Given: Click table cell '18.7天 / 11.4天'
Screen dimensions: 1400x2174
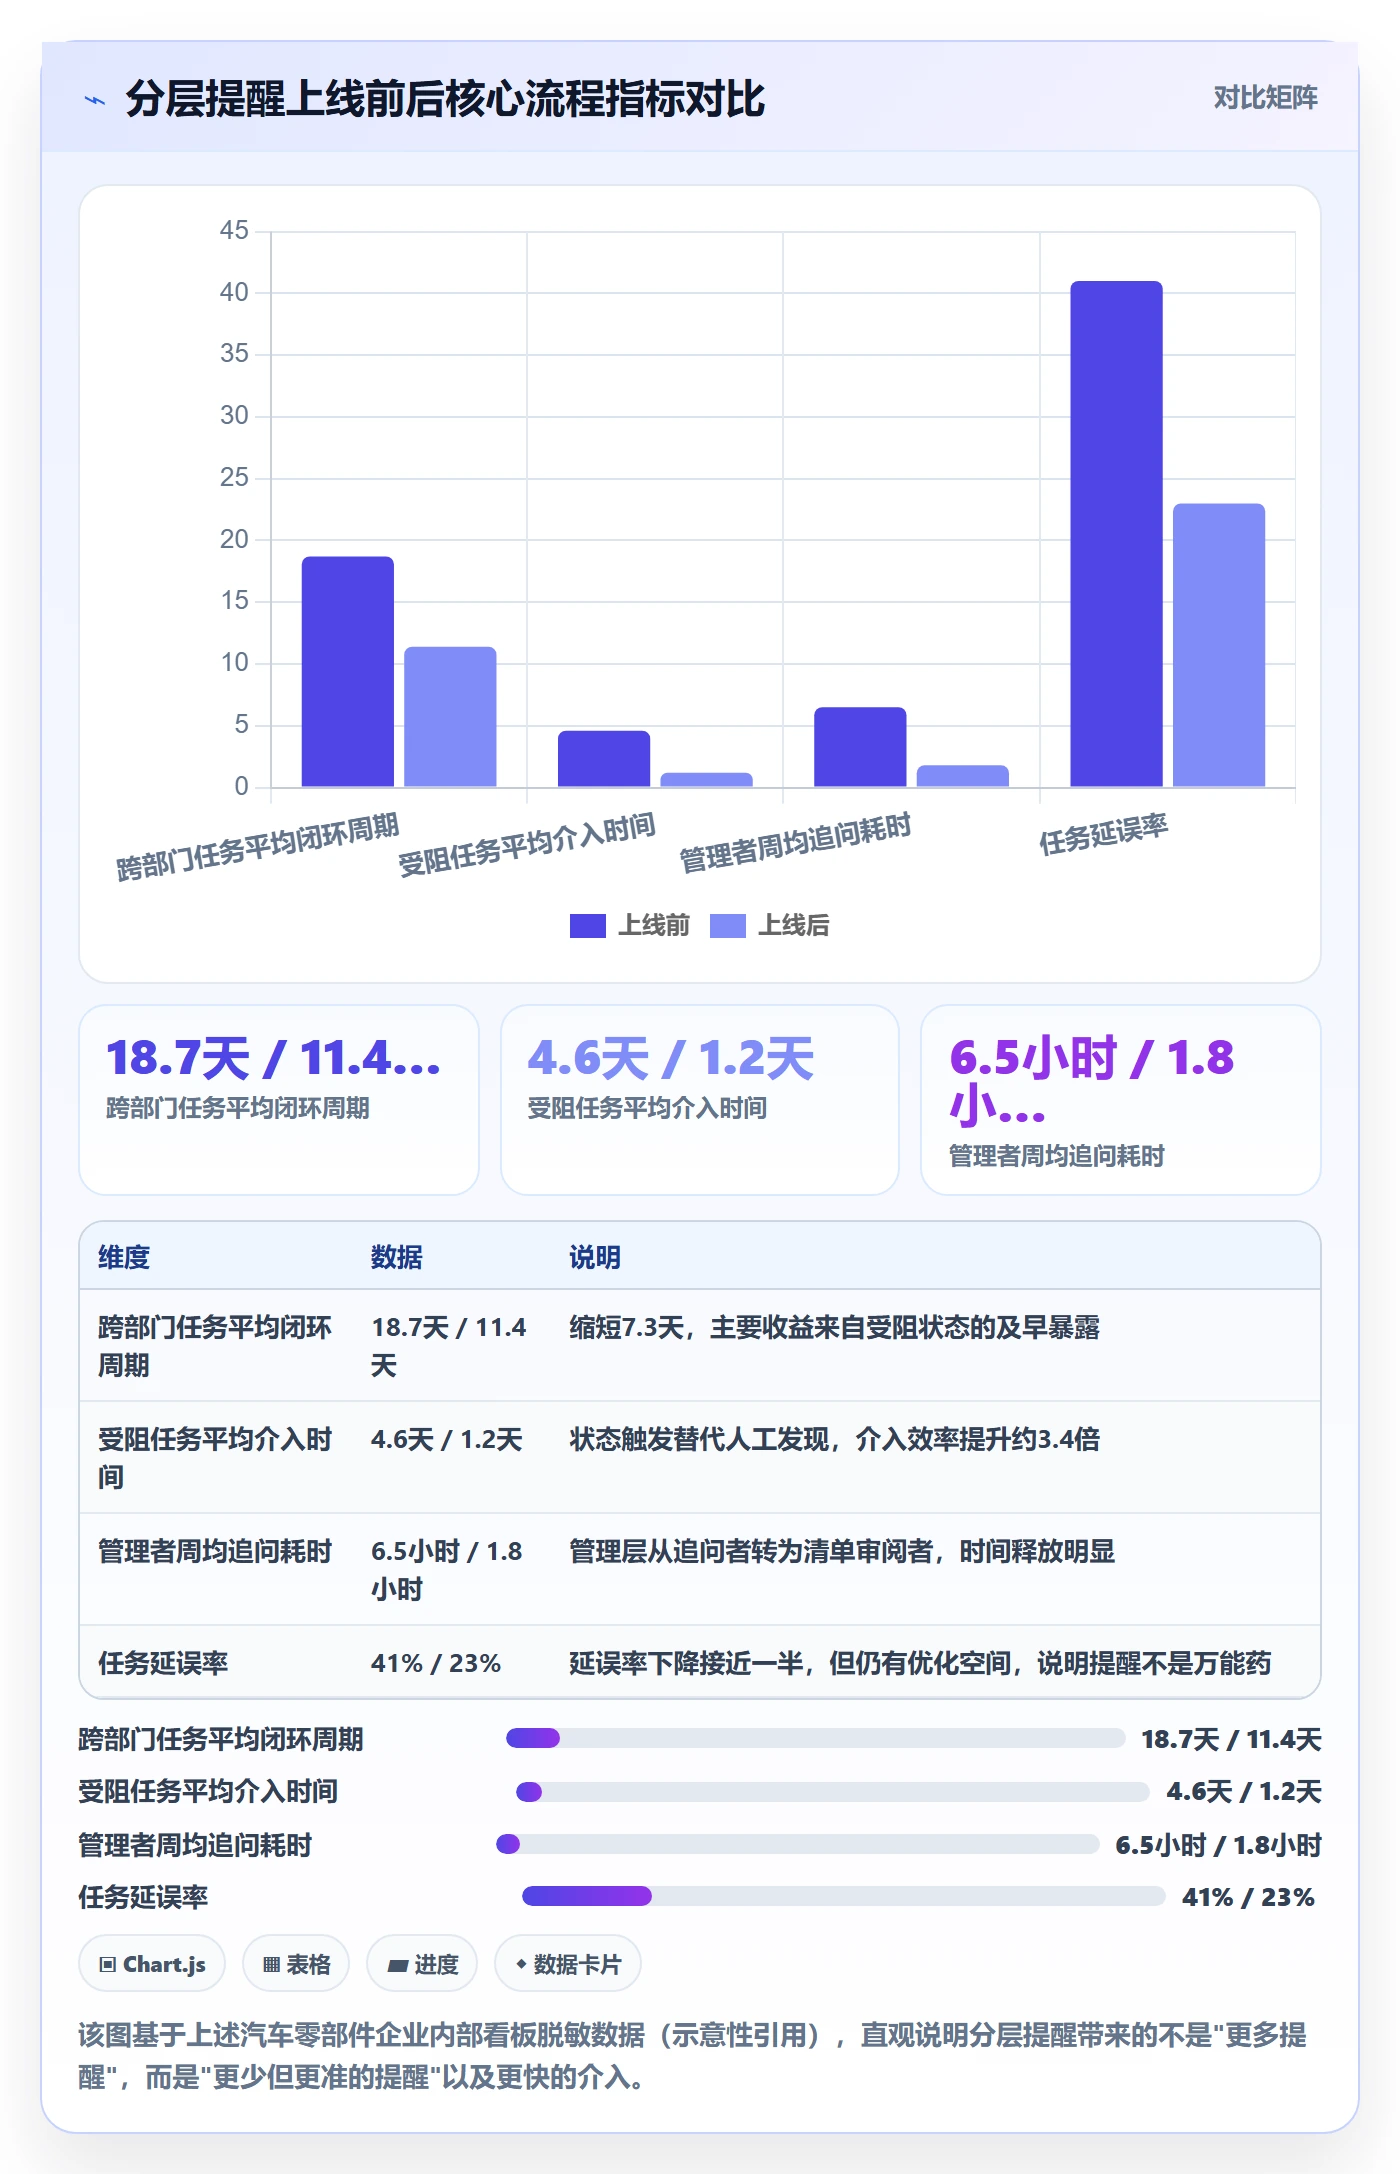Looking at the screenshot, I should (x=449, y=1346).
